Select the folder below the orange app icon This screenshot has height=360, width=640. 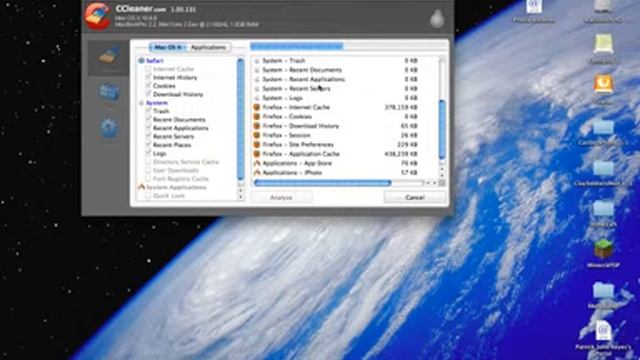click(x=603, y=127)
